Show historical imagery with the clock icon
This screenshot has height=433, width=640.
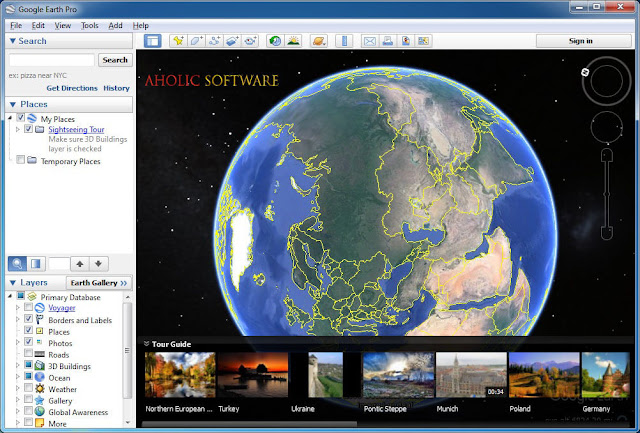coord(276,41)
